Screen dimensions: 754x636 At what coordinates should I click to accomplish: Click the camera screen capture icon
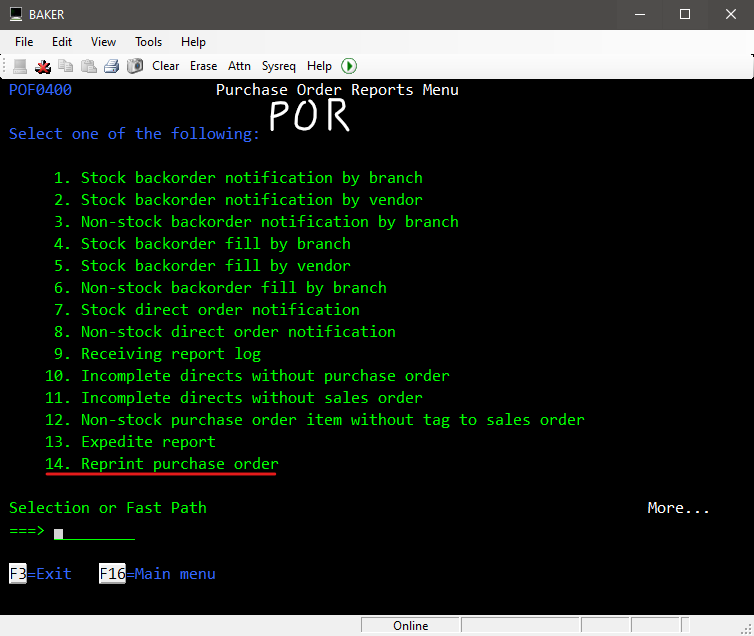coord(134,66)
